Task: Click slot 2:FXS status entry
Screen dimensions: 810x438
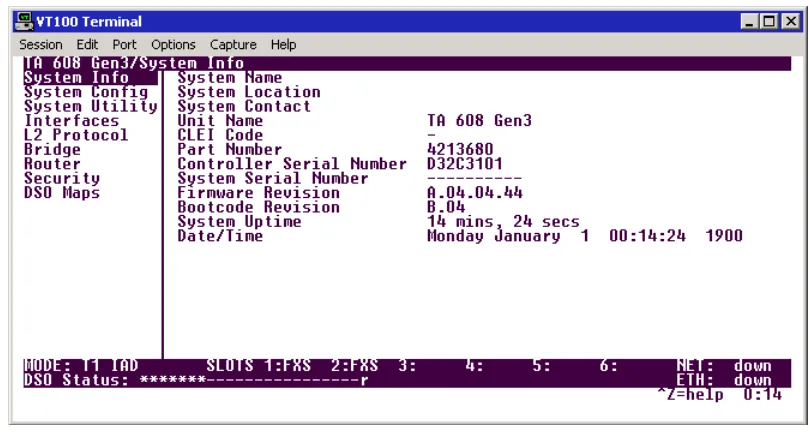Action: point(355,366)
